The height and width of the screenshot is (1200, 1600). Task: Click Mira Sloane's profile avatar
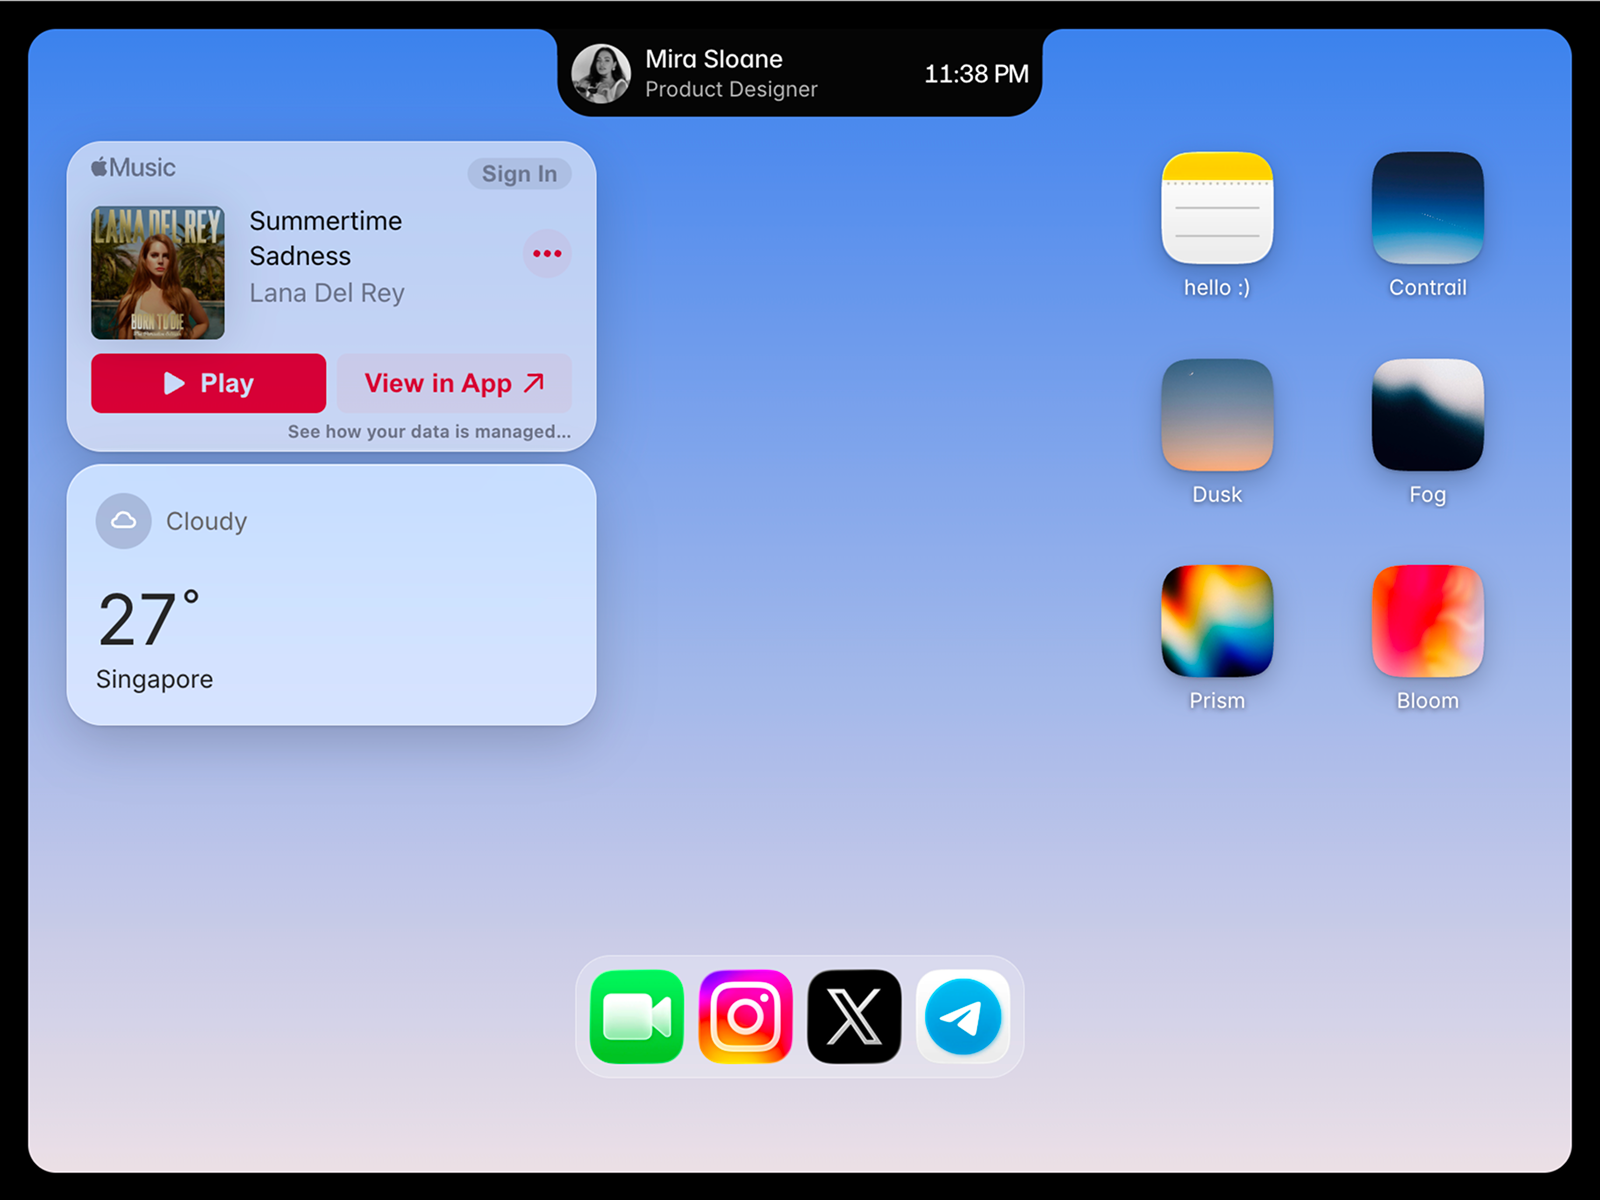(x=601, y=74)
